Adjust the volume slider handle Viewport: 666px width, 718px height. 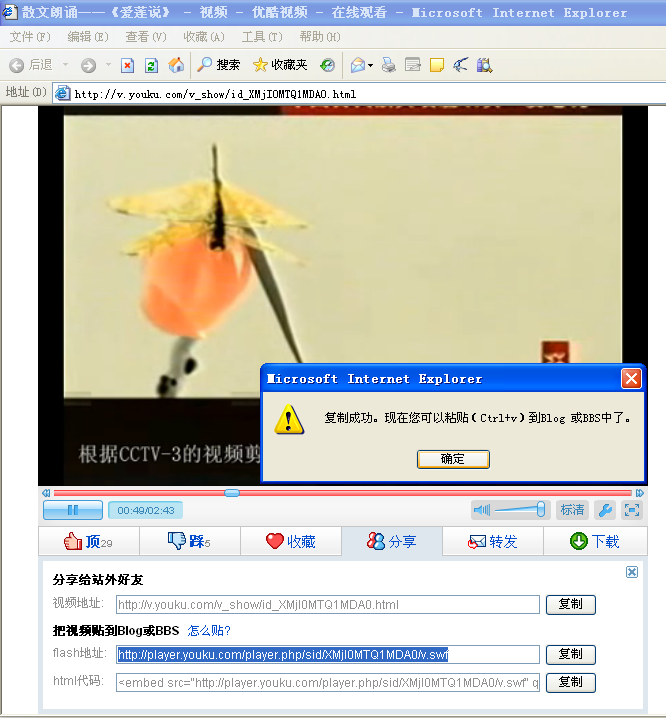click(541, 510)
